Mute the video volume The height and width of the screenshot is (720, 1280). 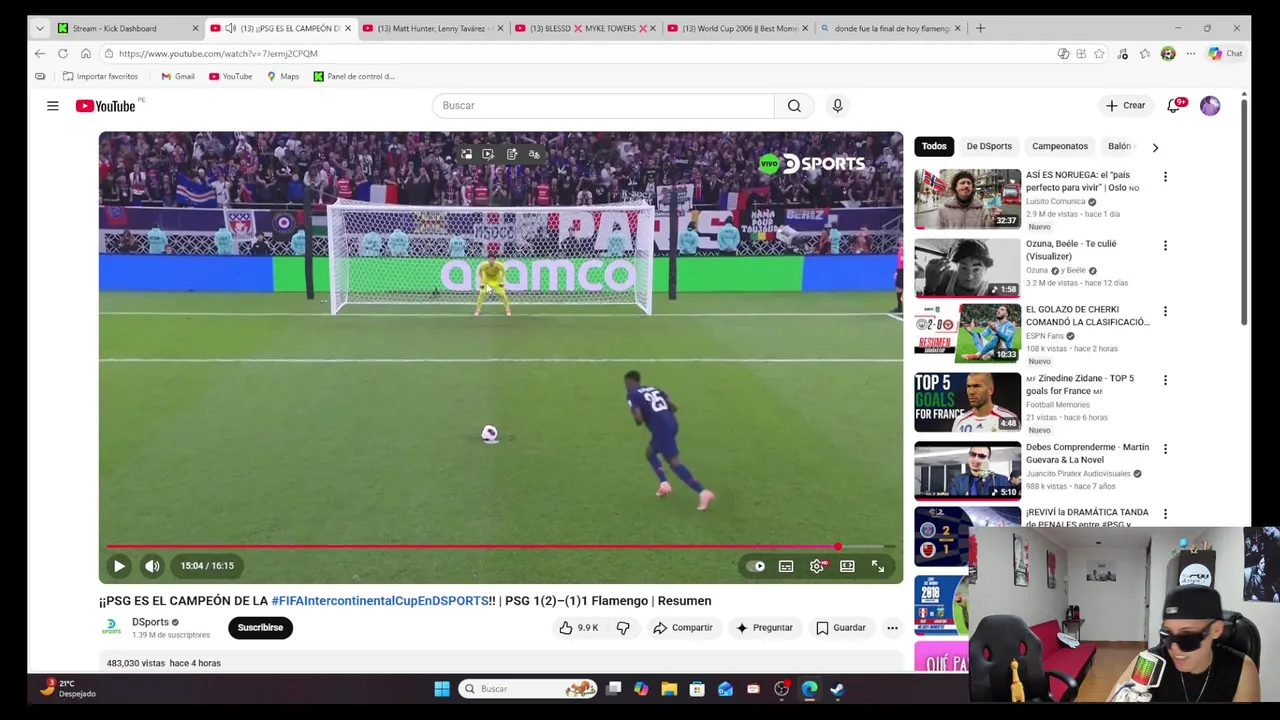coord(152,566)
